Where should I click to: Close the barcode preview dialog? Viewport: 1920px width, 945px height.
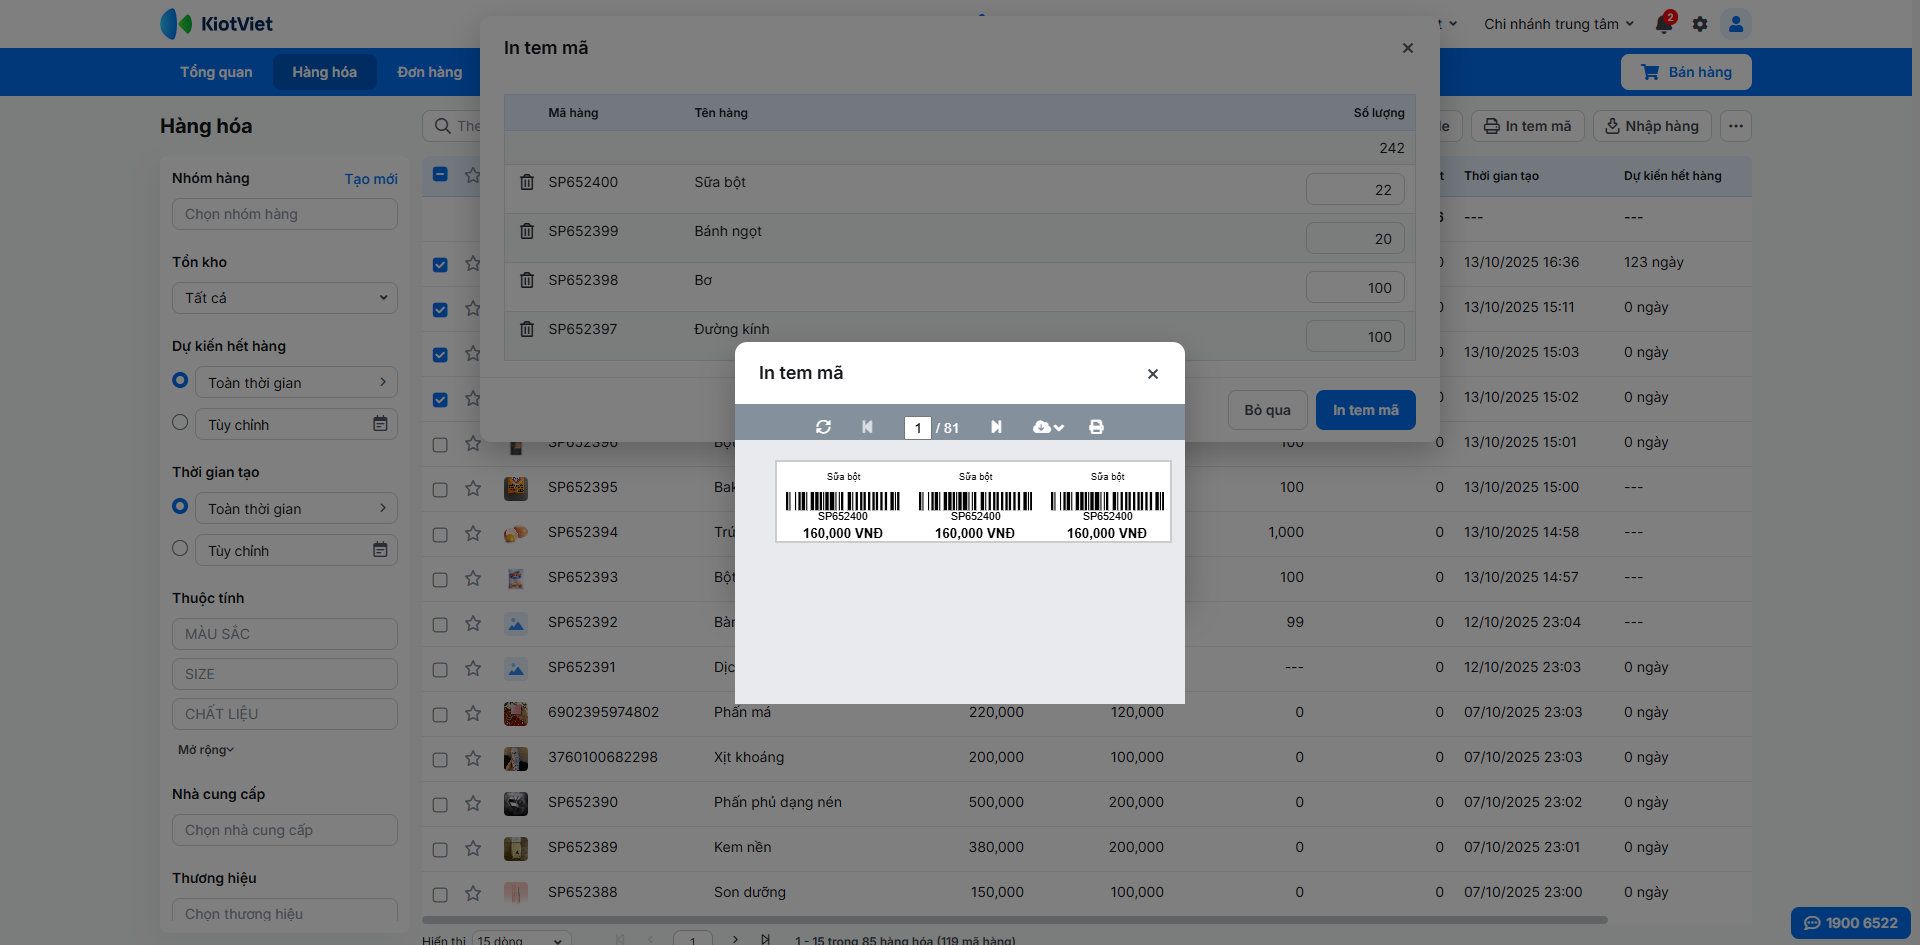(1153, 374)
